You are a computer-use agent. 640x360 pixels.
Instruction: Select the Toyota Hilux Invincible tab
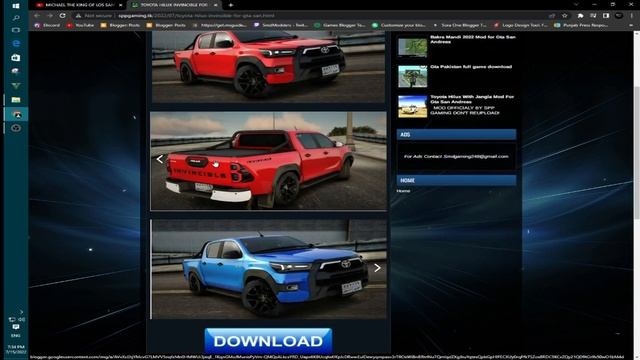(x=174, y=5)
